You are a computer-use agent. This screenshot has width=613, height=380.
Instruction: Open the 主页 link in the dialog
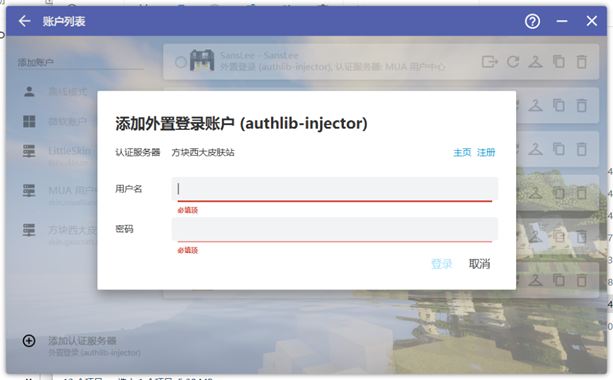462,152
